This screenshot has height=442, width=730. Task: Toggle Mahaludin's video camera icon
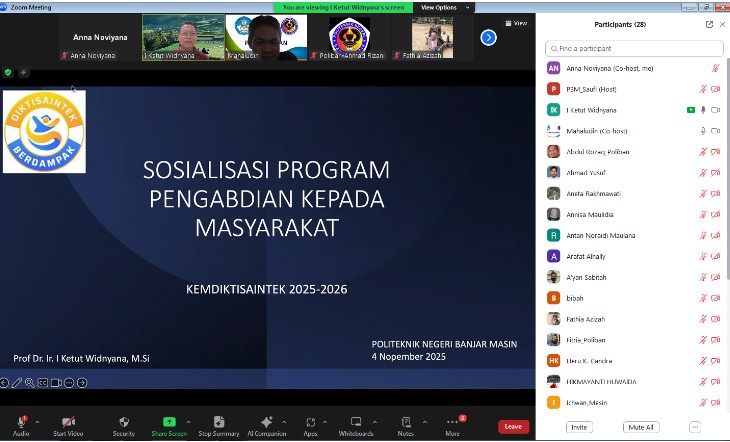coord(716,131)
